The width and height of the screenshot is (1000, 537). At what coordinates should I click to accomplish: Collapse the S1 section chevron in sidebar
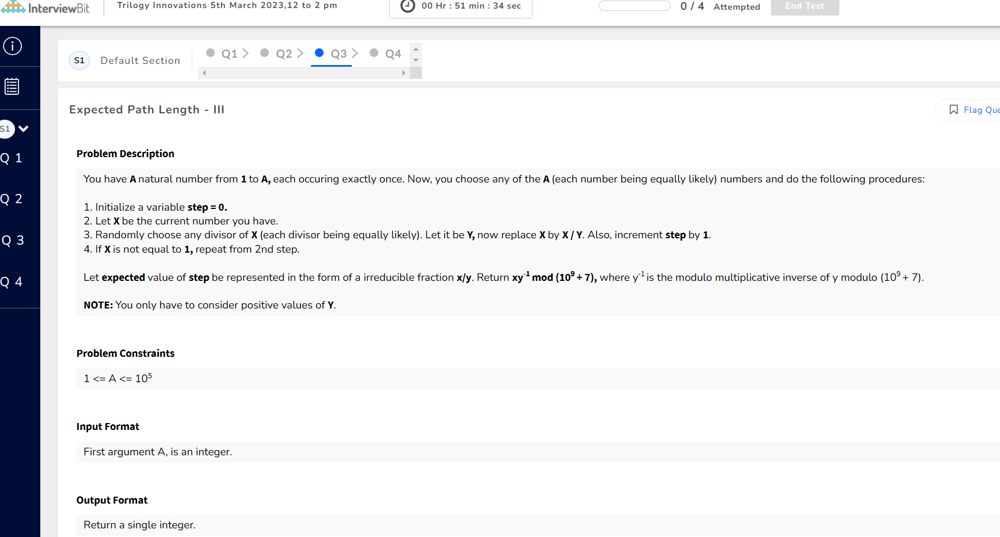pyautogui.click(x=23, y=129)
